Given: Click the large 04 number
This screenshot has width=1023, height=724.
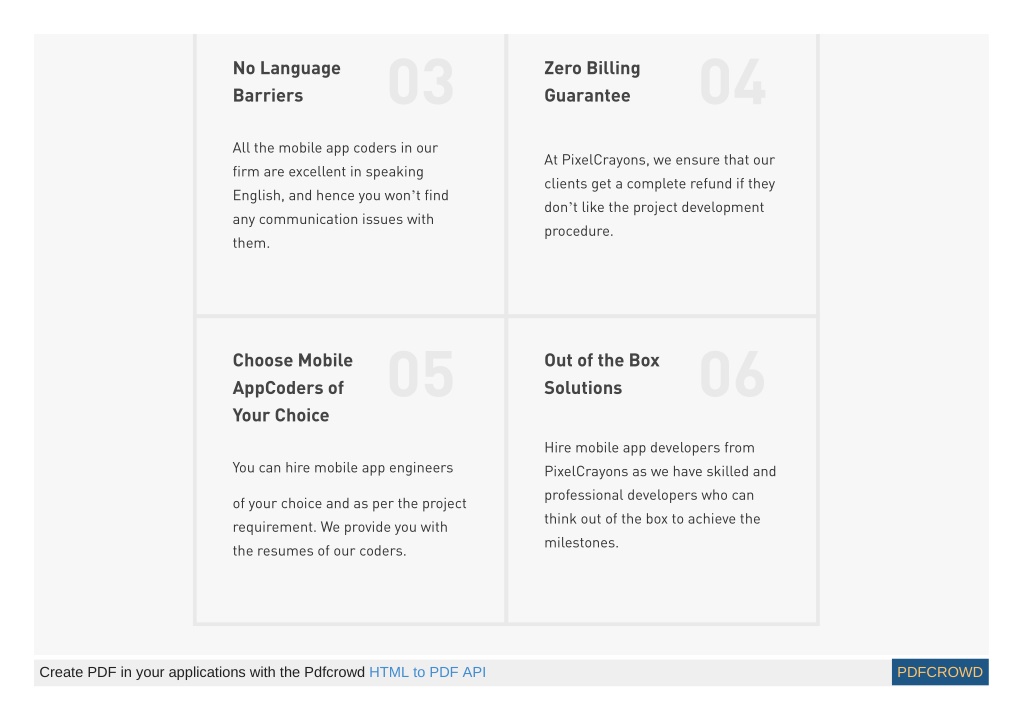Looking at the screenshot, I should (x=732, y=82).
